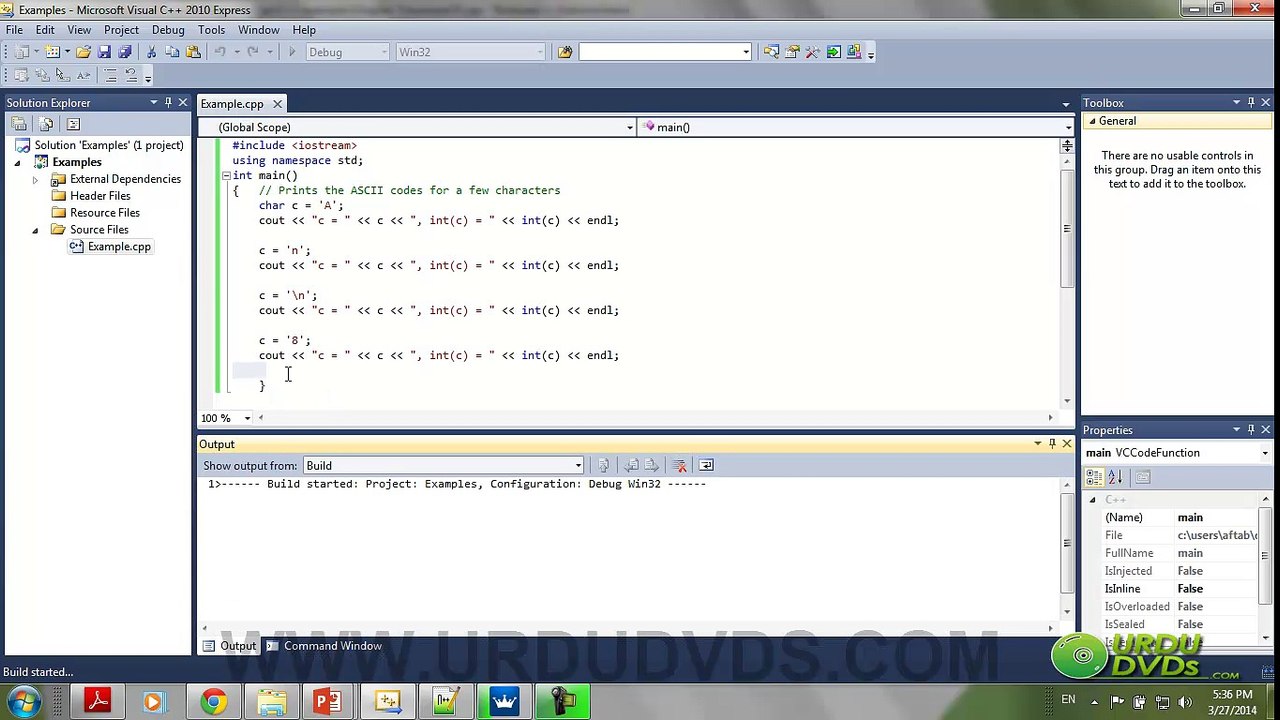1280x720 pixels.
Task: Click the Clear All icon in Output panel
Action: tap(679, 465)
